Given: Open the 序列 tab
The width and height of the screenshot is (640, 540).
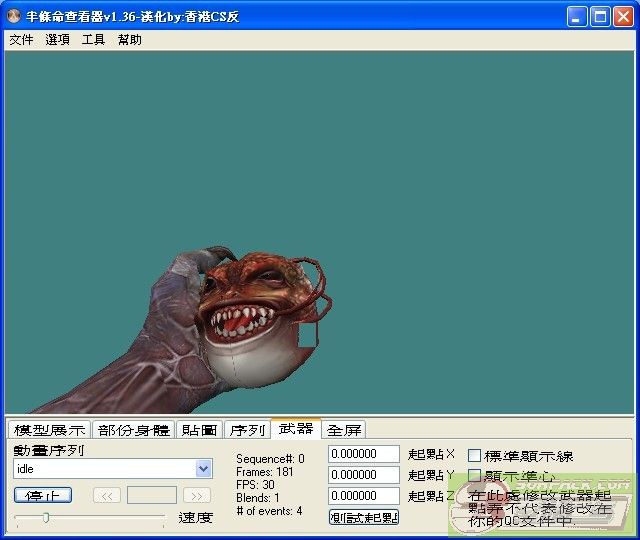Looking at the screenshot, I should pos(246,430).
